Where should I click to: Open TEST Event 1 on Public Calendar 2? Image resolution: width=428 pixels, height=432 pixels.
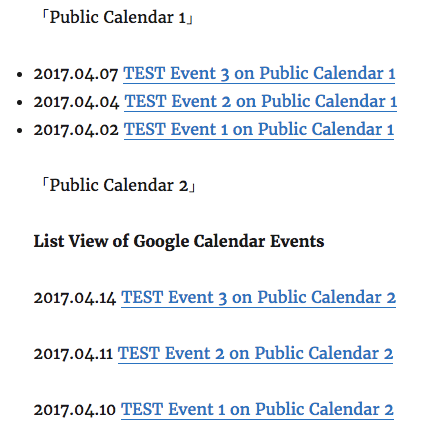(x=257, y=410)
